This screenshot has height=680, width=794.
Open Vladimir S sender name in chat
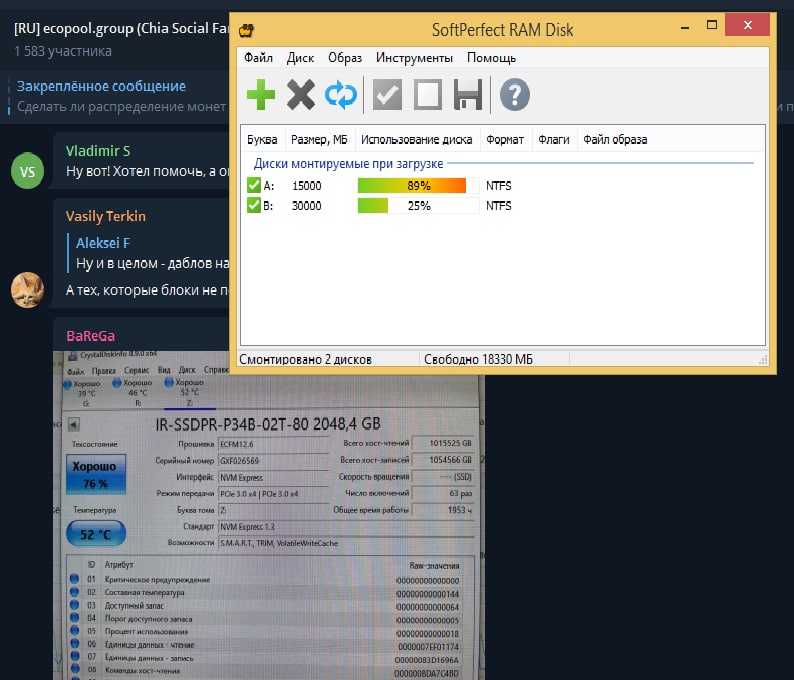pos(98,151)
